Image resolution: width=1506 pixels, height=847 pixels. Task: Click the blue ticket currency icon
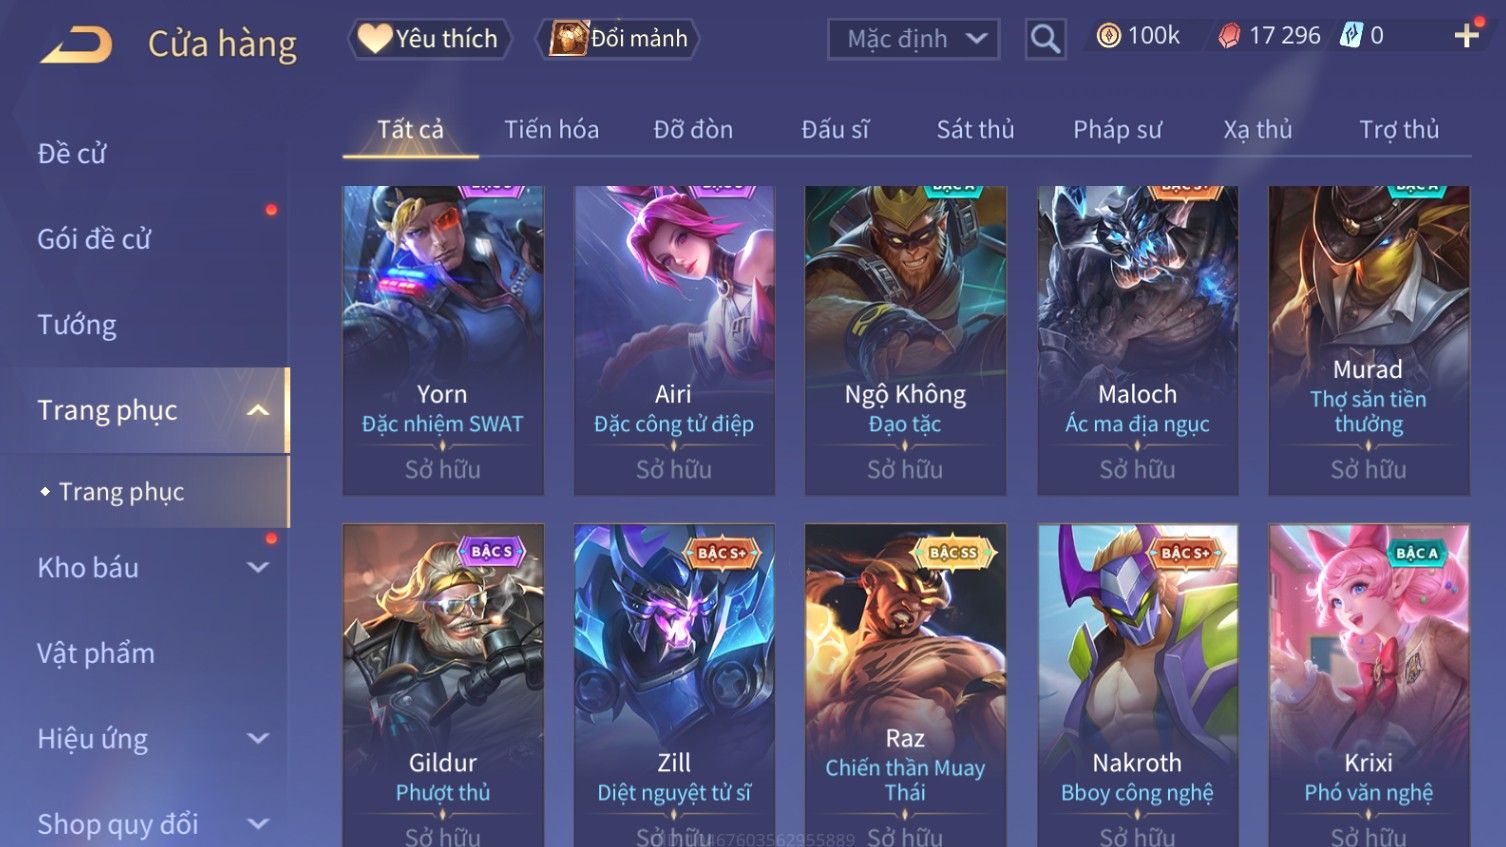[1351, 36]
